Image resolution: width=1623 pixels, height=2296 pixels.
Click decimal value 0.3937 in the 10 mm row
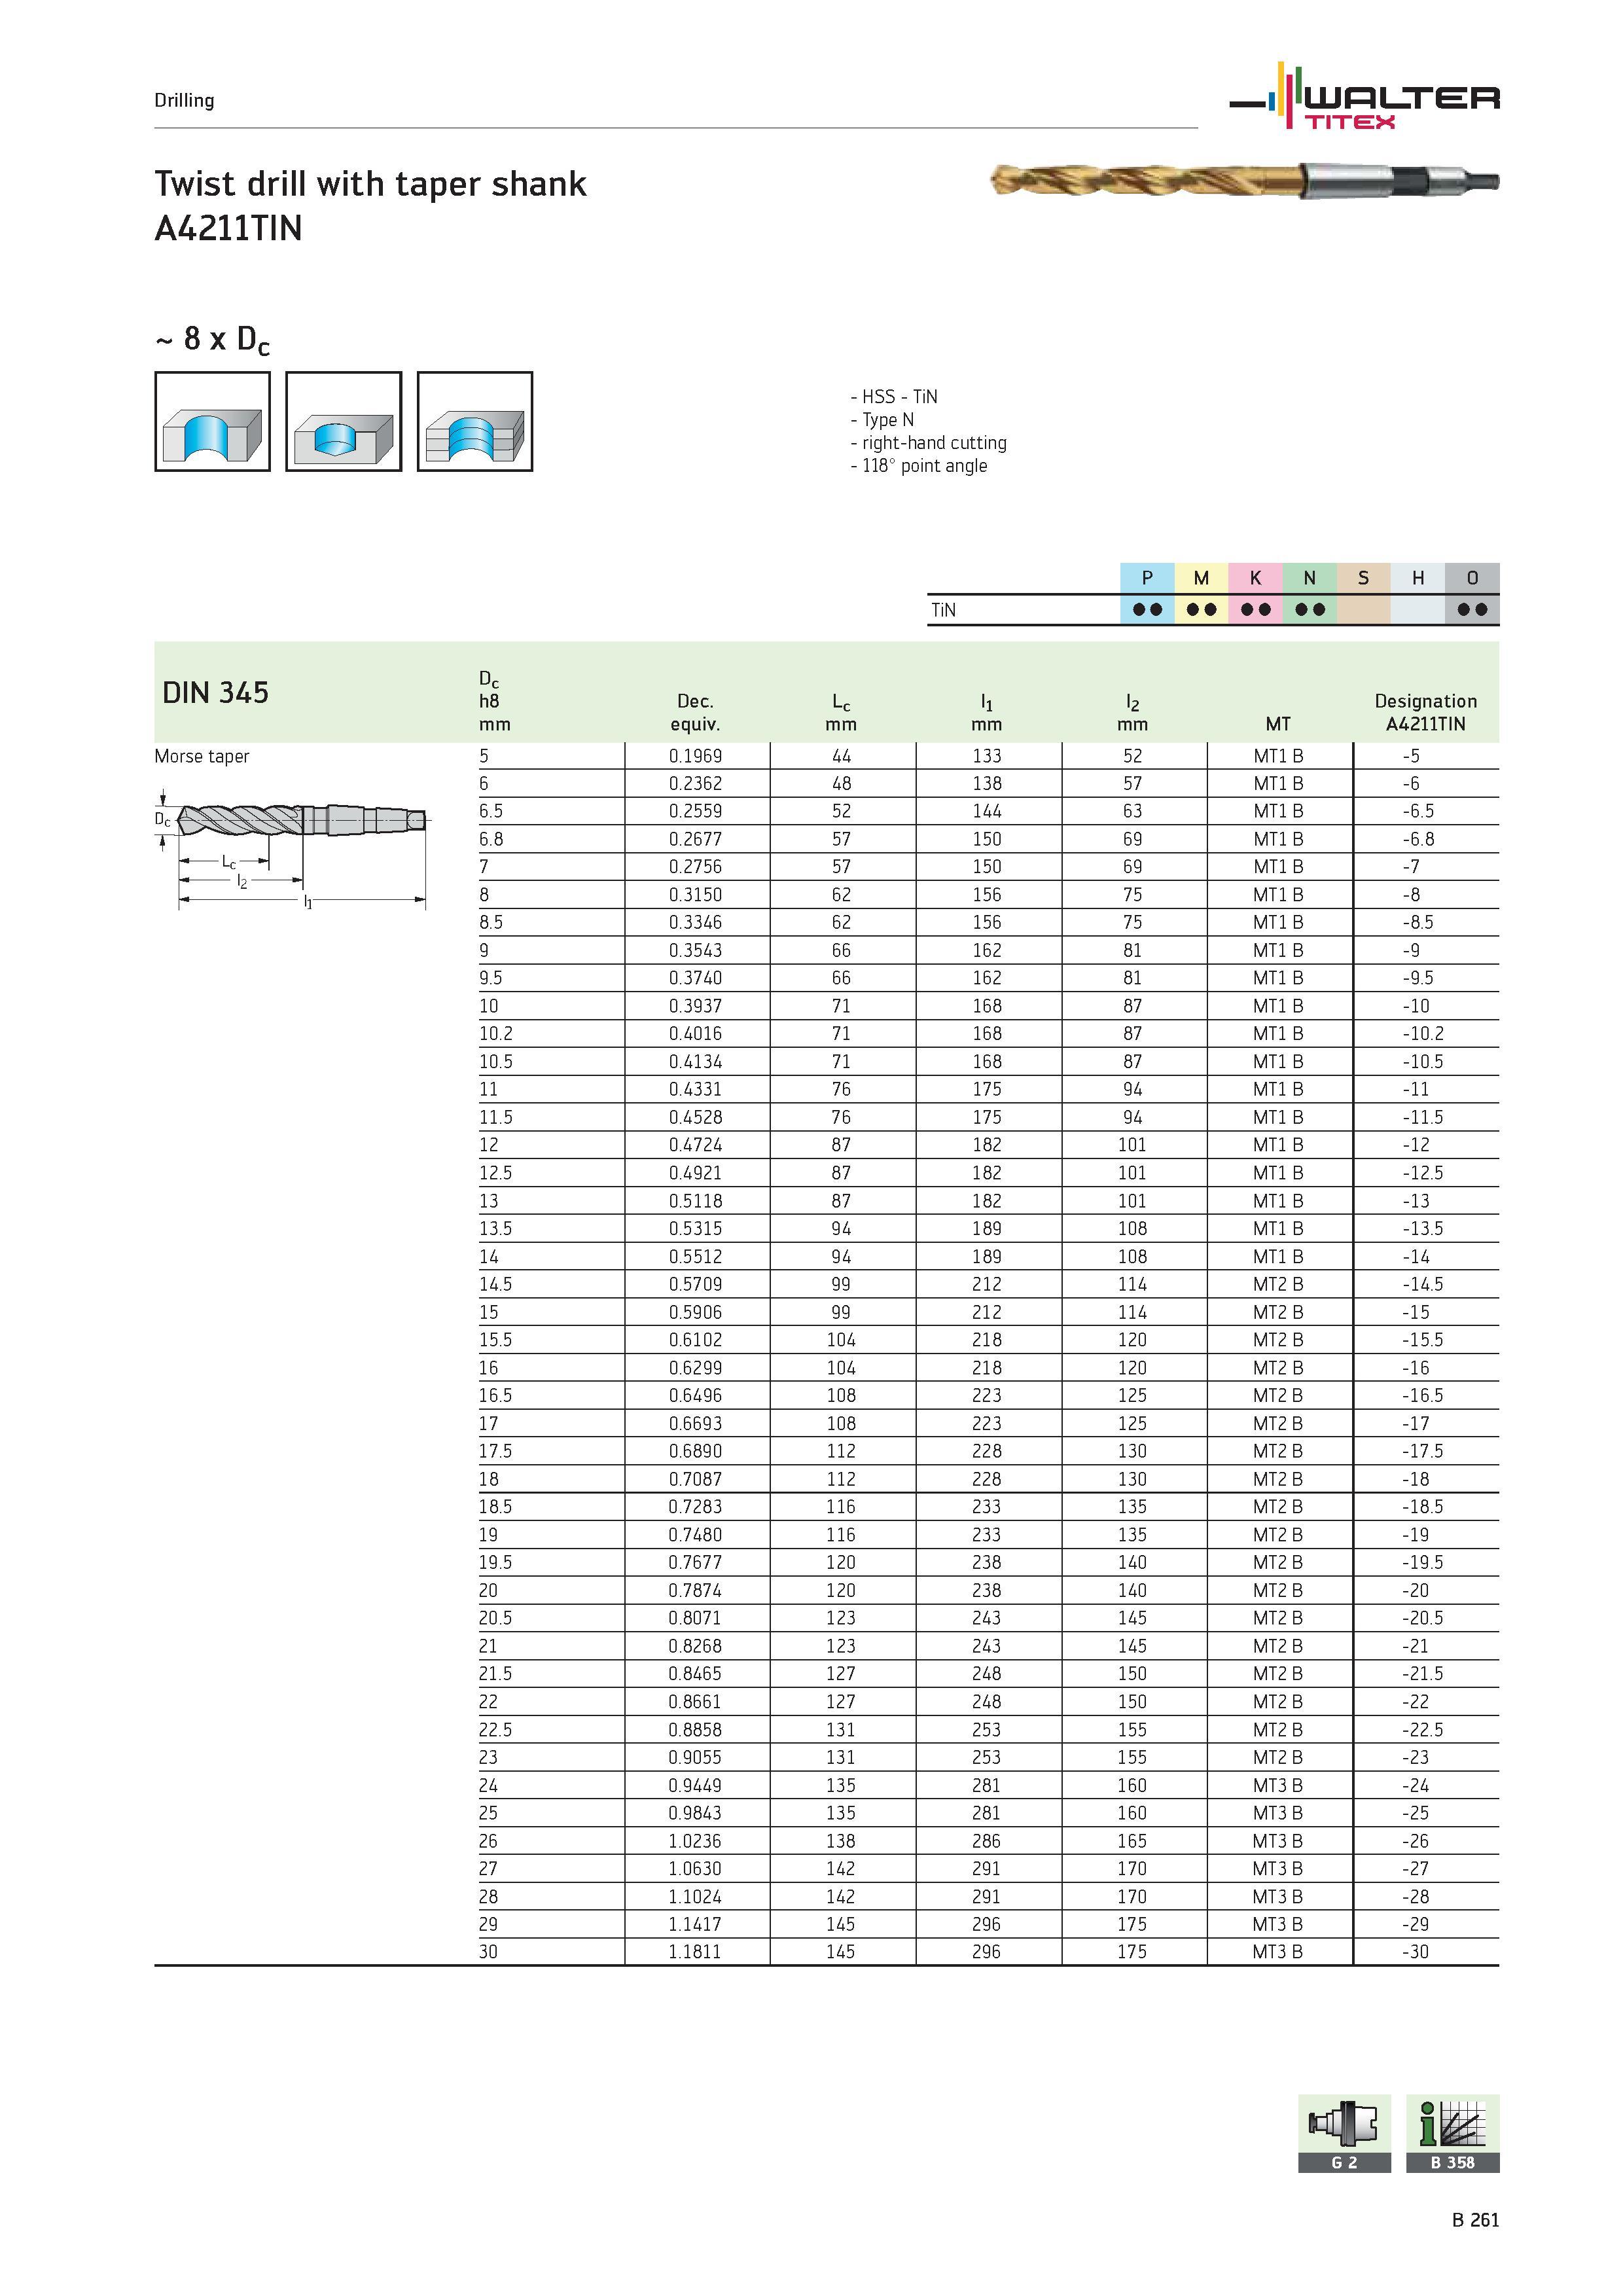click(x=695, y=1006)
